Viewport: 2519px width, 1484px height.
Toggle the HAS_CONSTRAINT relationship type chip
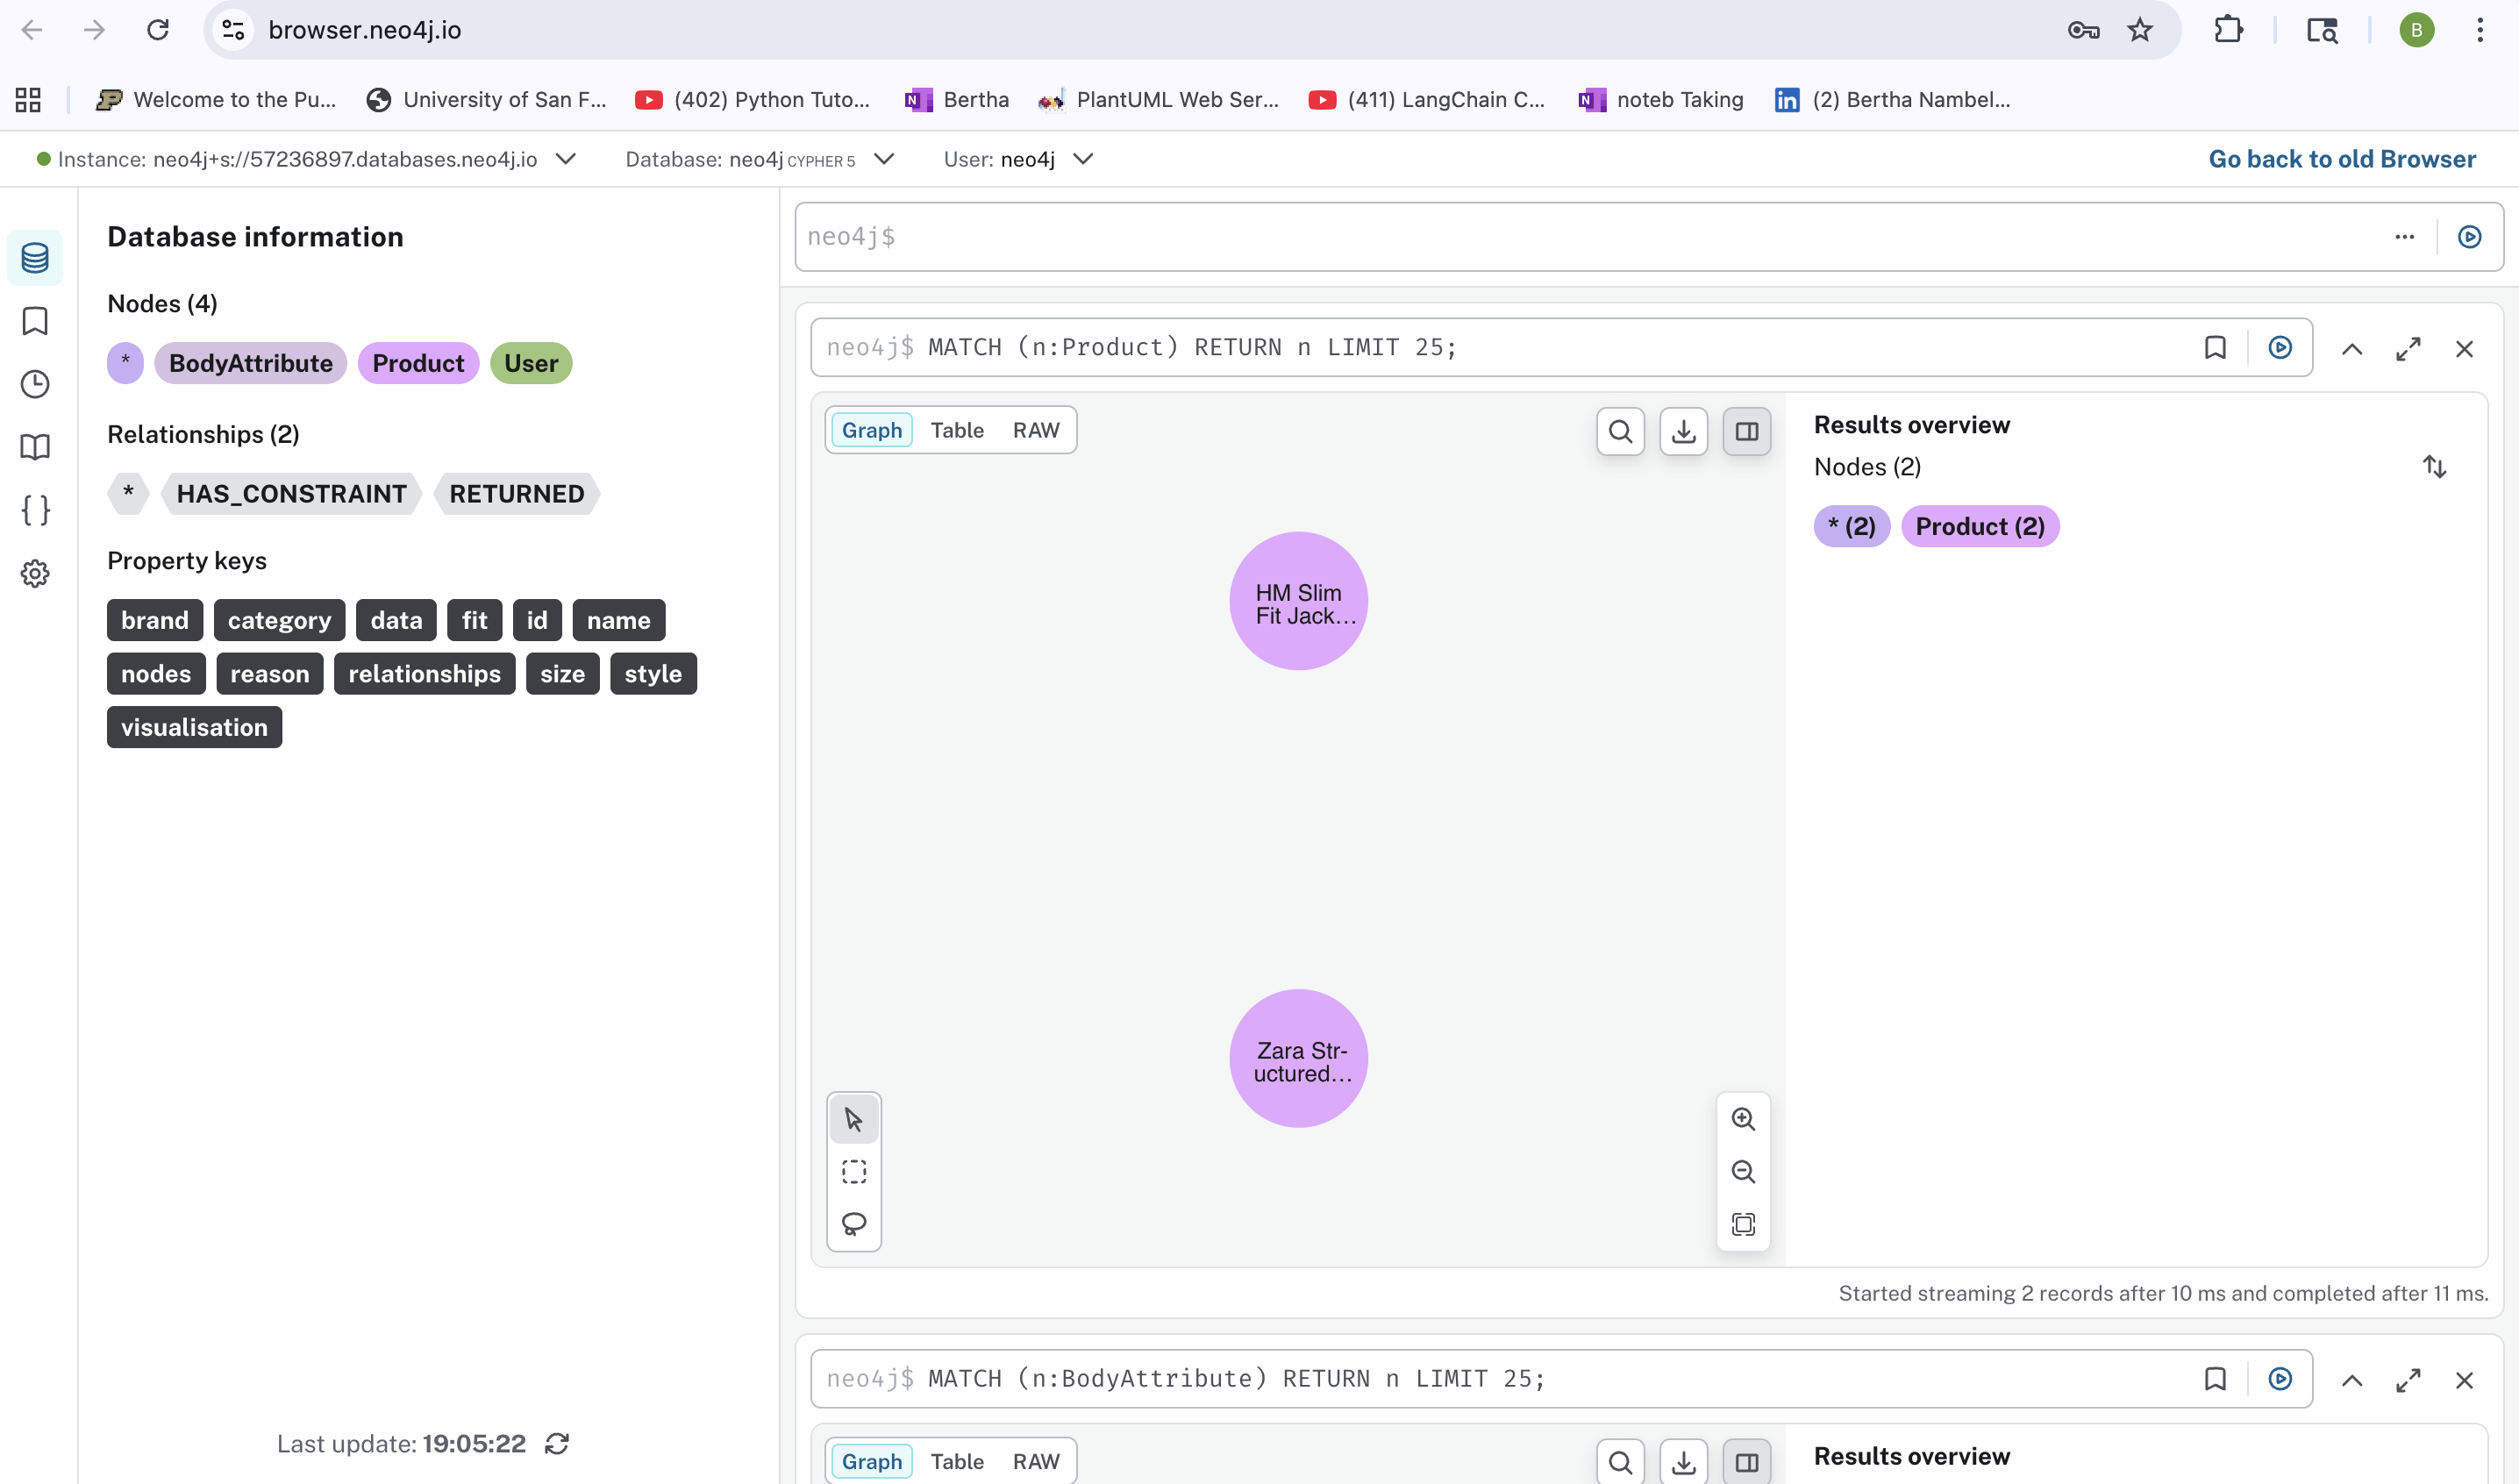point(291,494)
